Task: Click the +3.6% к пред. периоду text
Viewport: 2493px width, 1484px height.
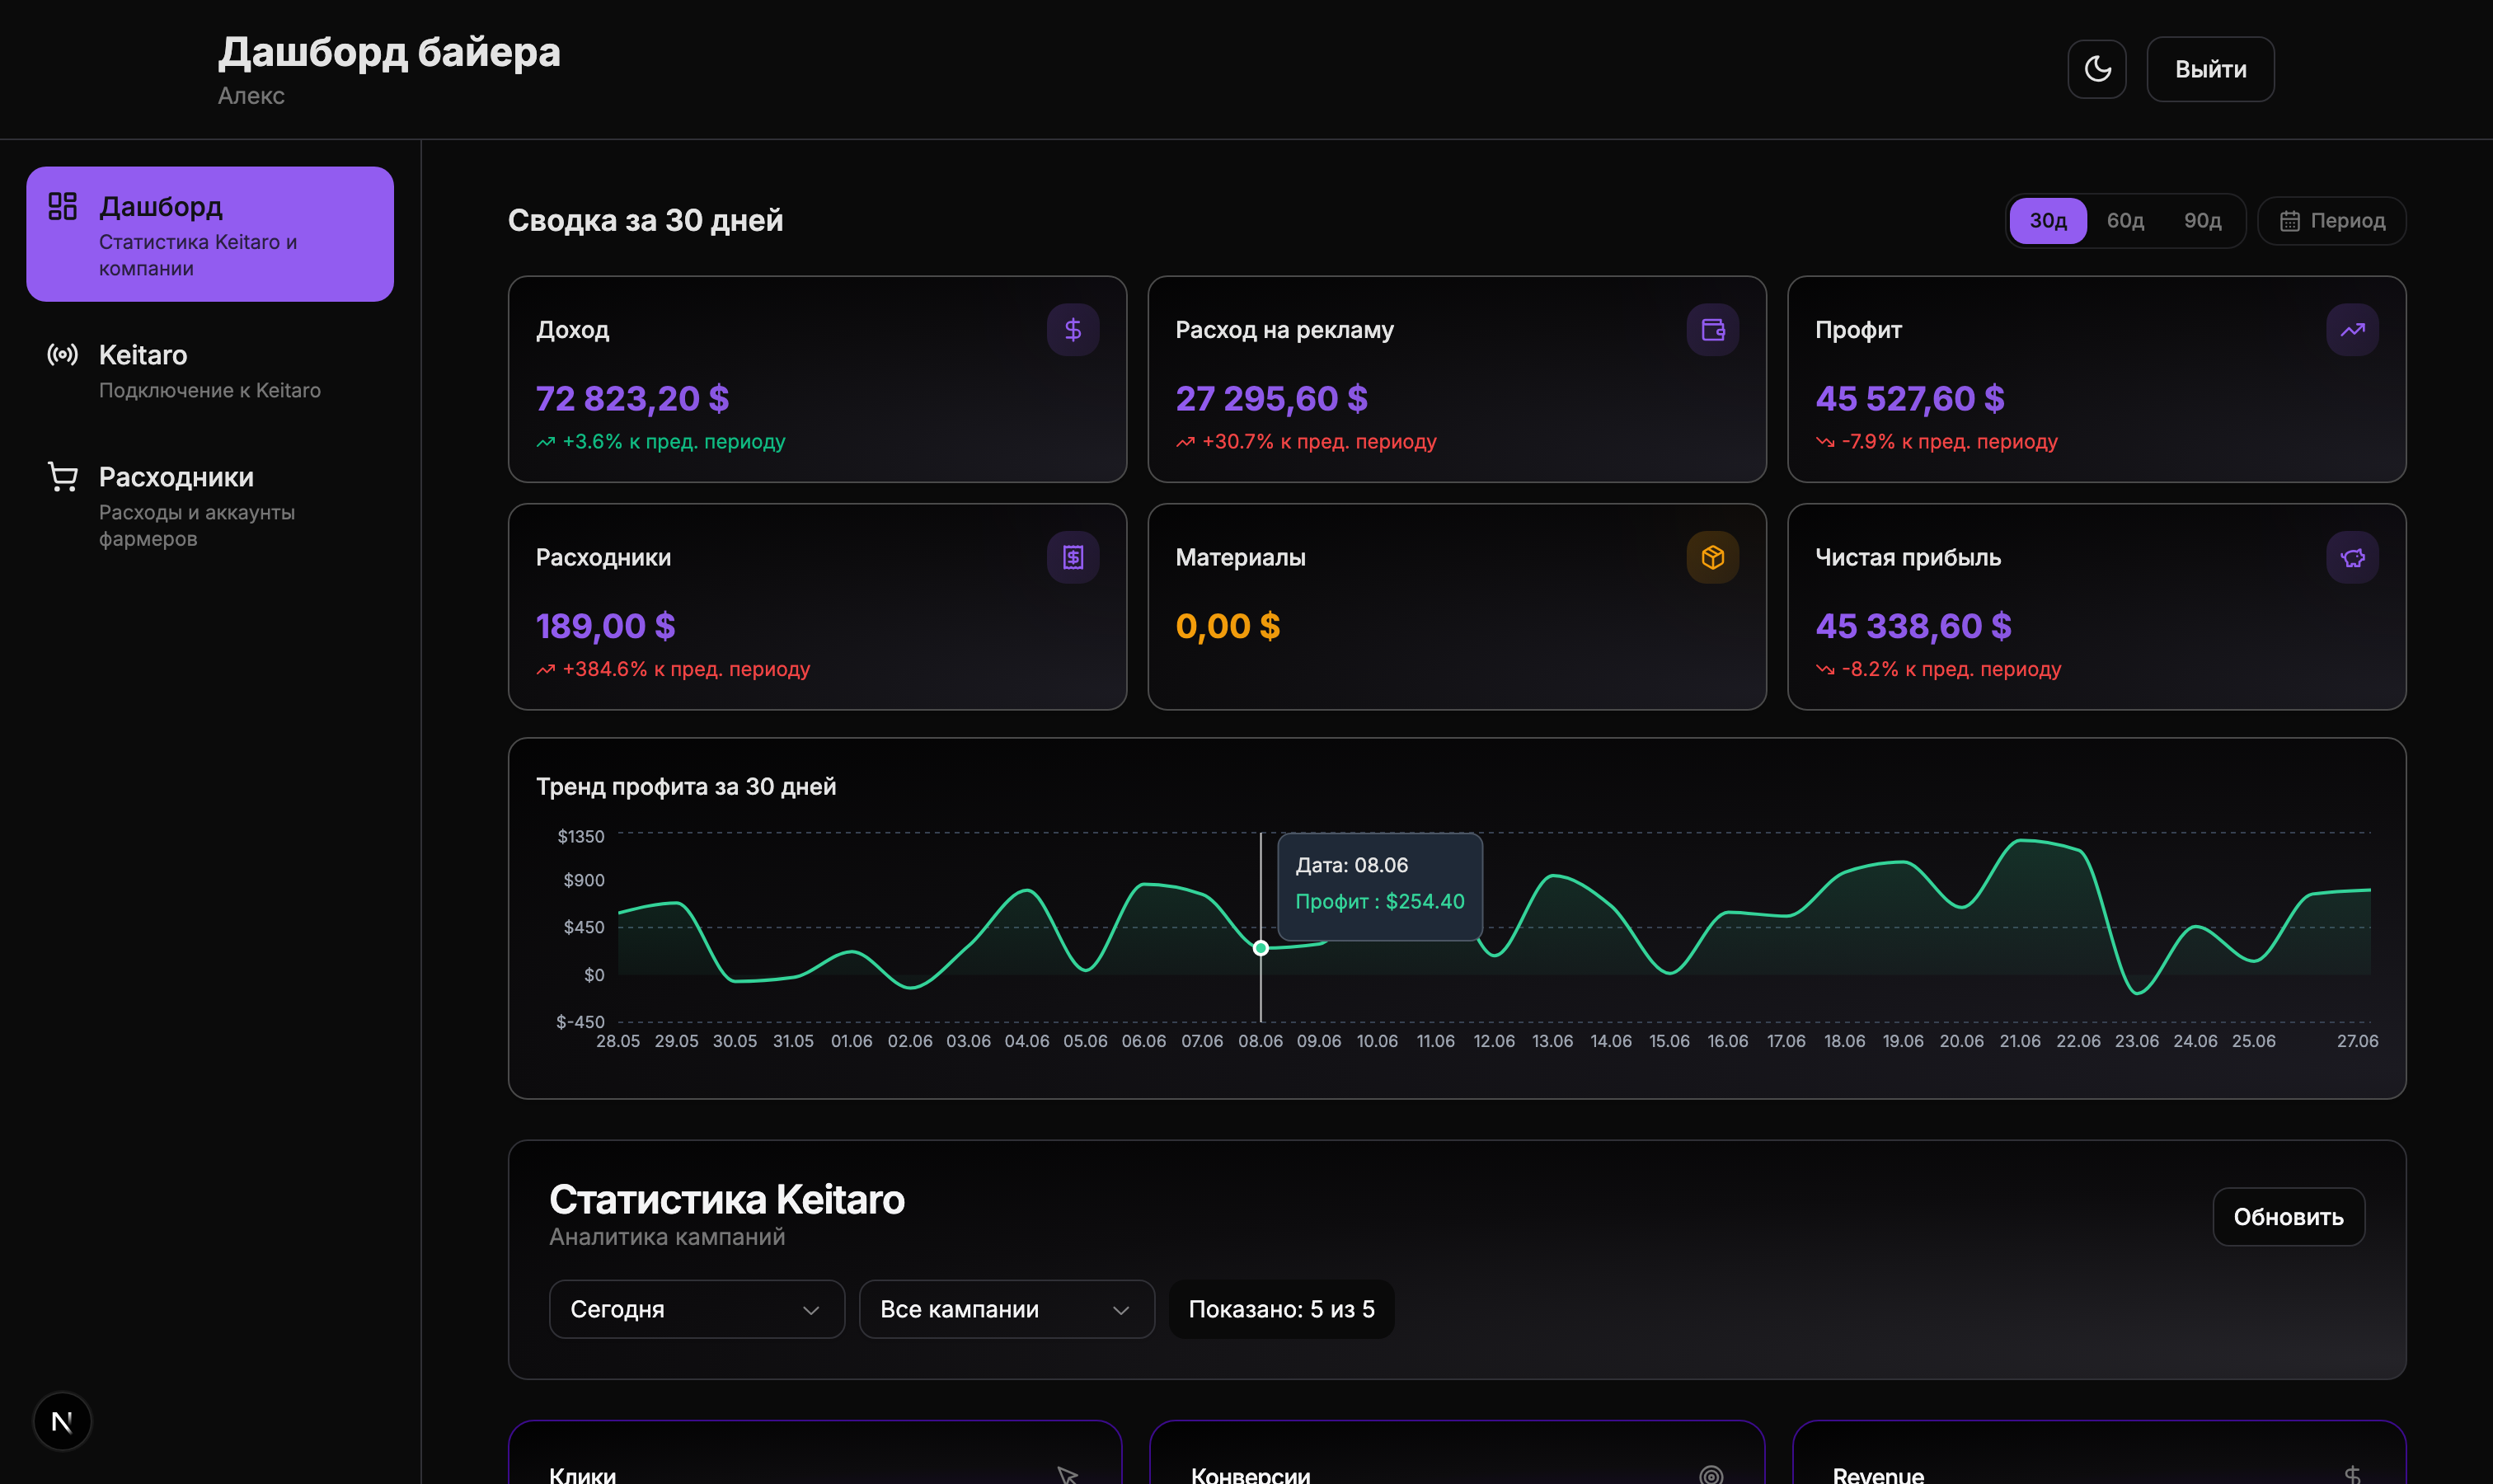Action: 673,441
